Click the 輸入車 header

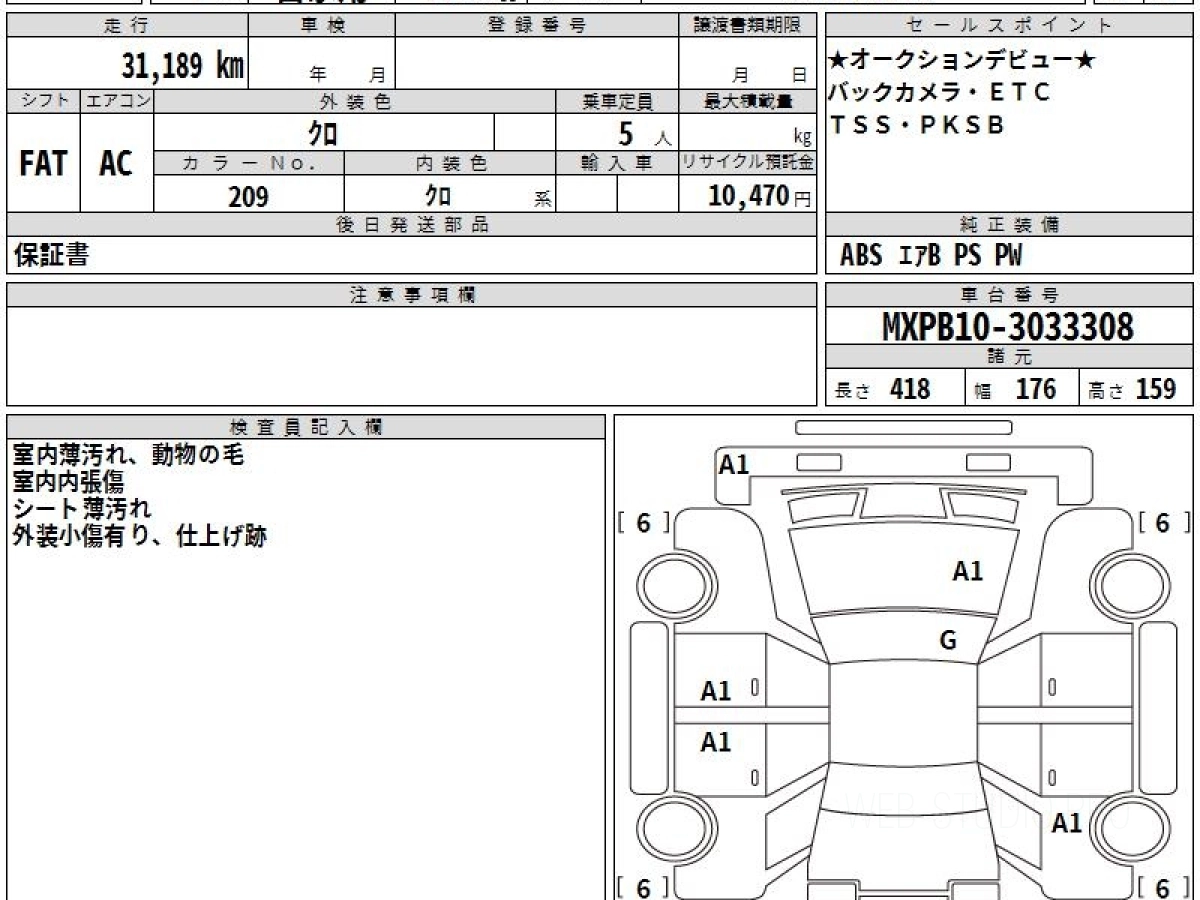[x=617, y=163]
